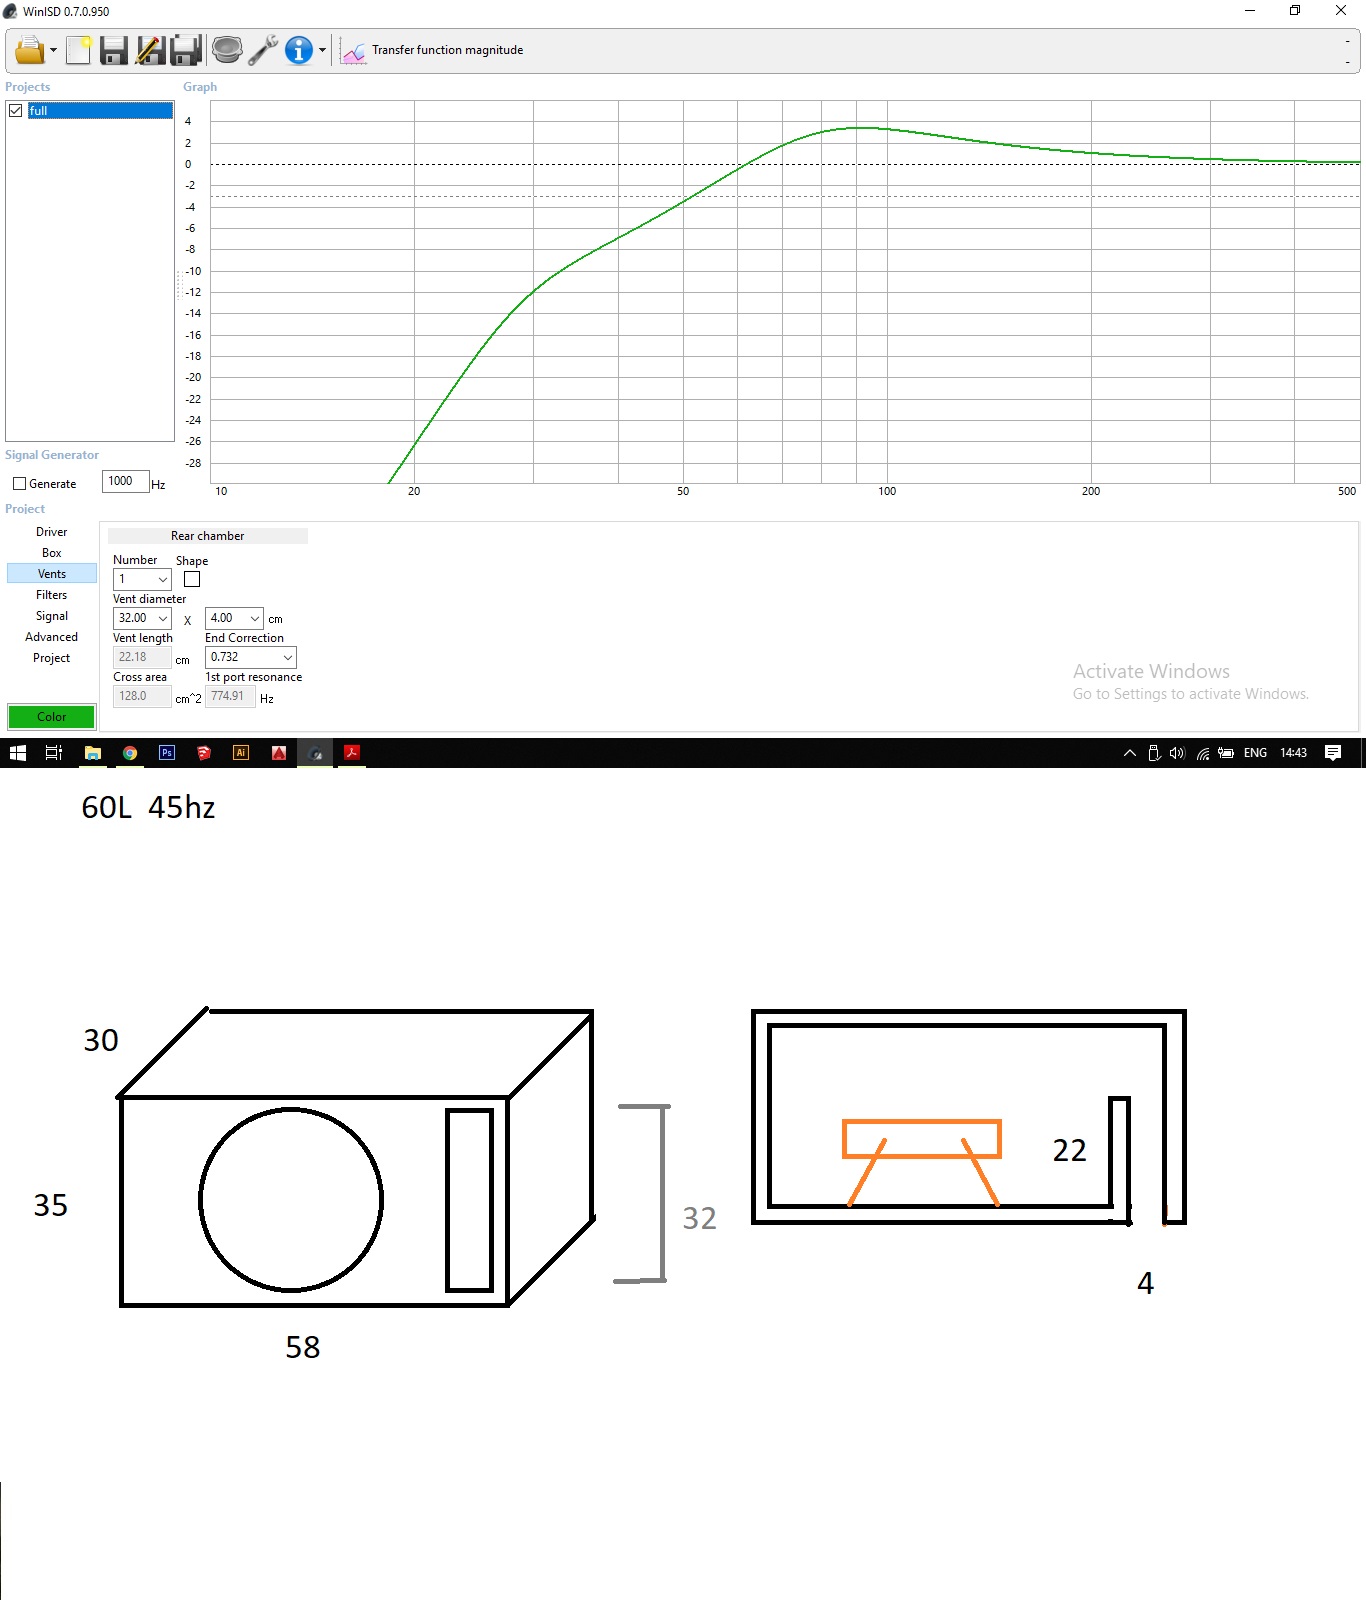Image resolution: width=1366 pixels, height=1600 pixels.
Task: Click the Rear chamber header
Action: (208, 536)
